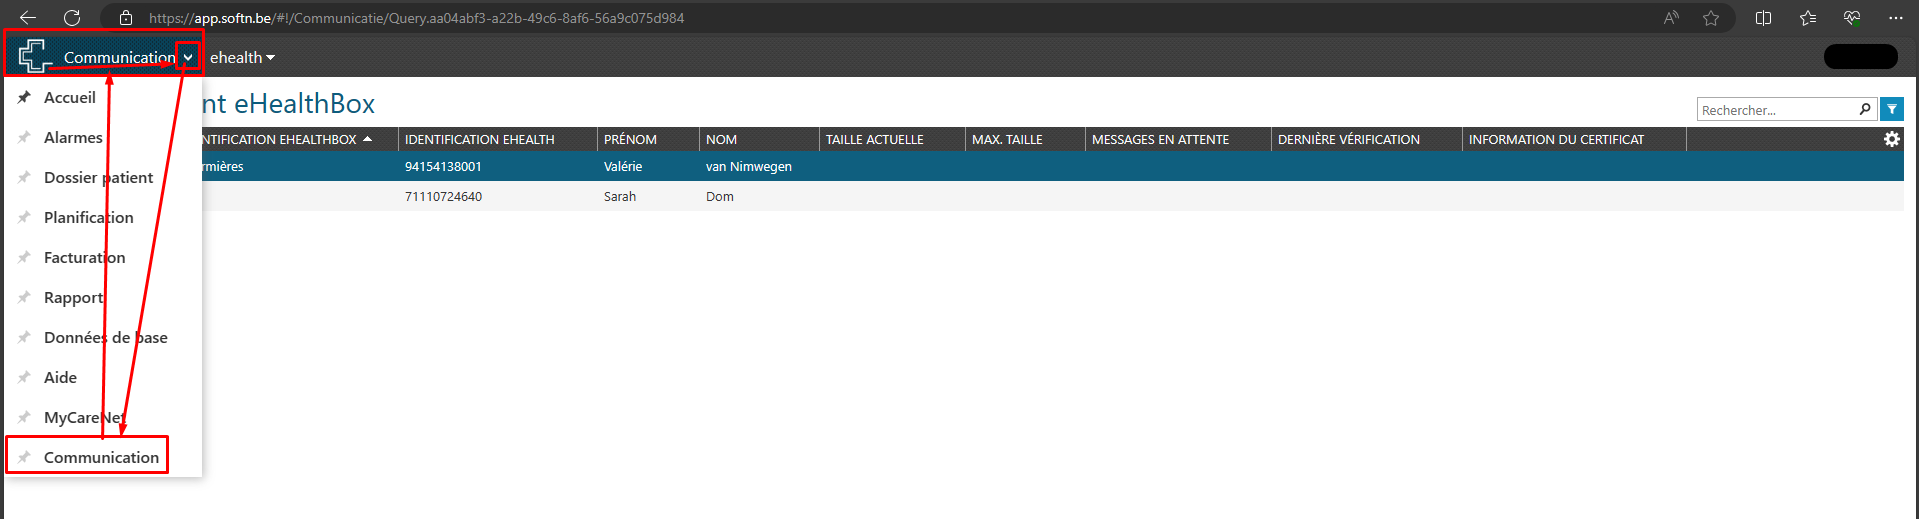Click first name cell Sarah
The image size is (1919, 519).
tap(619, 196)
